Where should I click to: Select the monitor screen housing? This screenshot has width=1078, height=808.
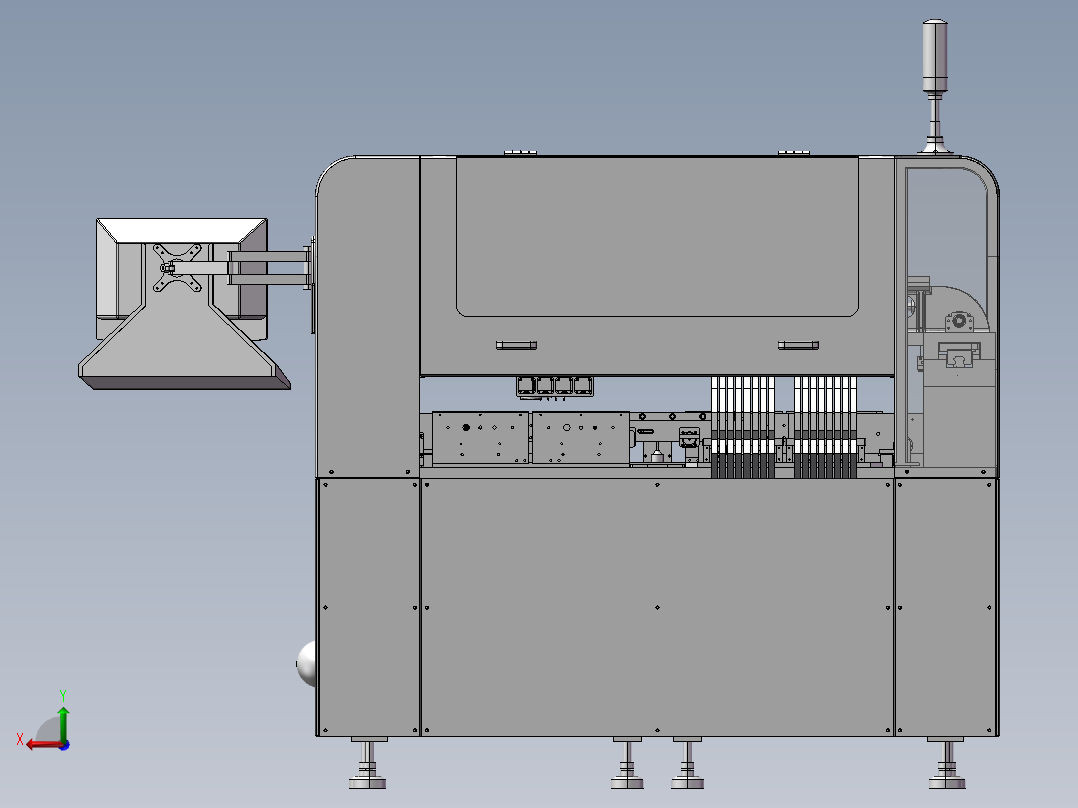click(x=182, y=279)
